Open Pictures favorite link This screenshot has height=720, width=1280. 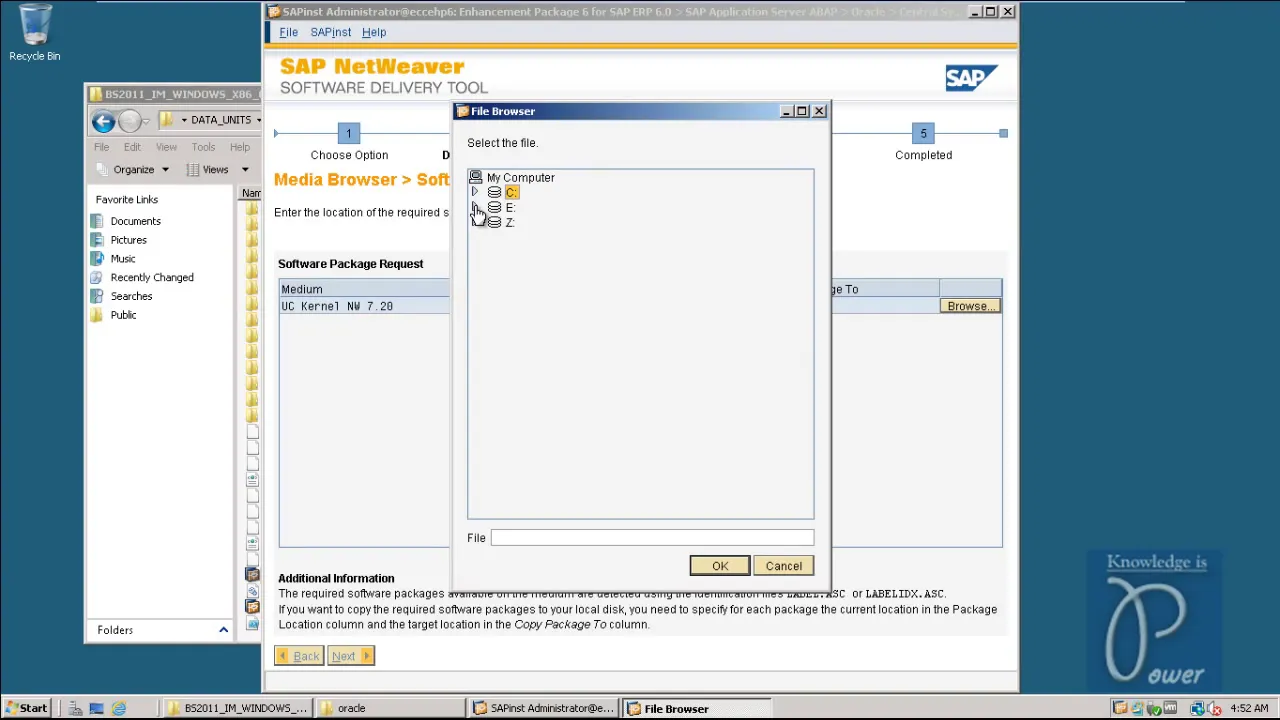[x=128, y=240]
